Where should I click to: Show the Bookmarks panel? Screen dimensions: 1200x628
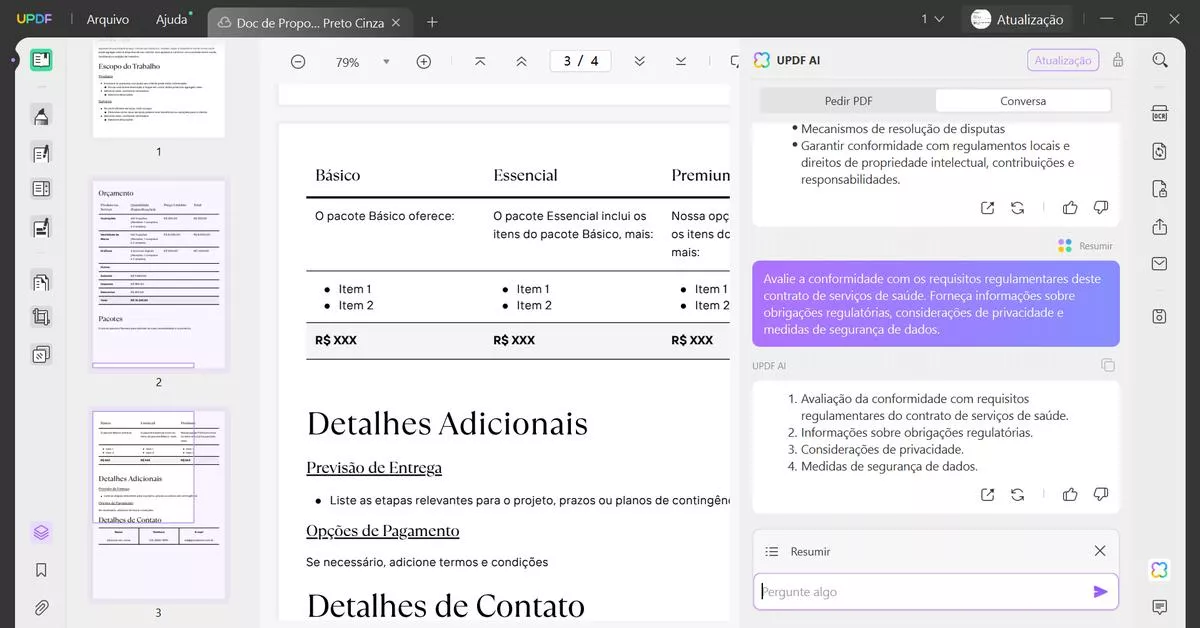coord(41,570)
